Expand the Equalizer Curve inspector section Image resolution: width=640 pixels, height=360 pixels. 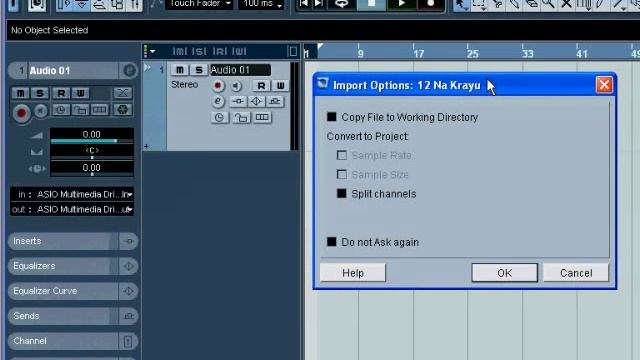[x=62, y=291]
